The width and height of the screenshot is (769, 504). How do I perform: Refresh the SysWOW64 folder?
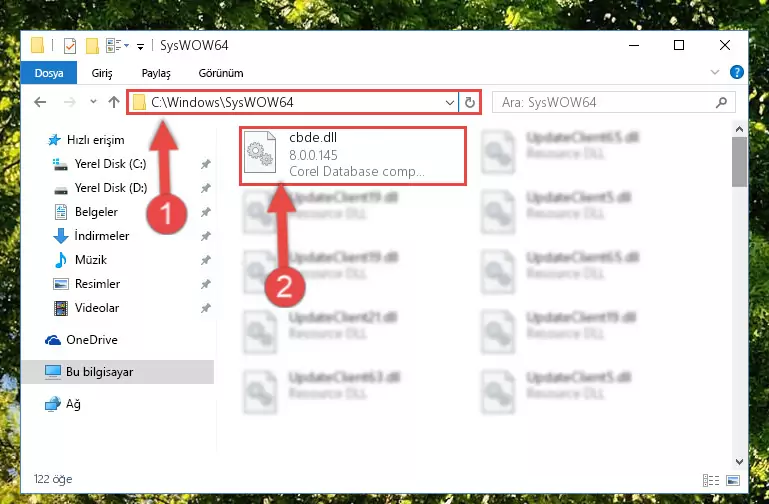pyautogui.click(x=469, y=102)
